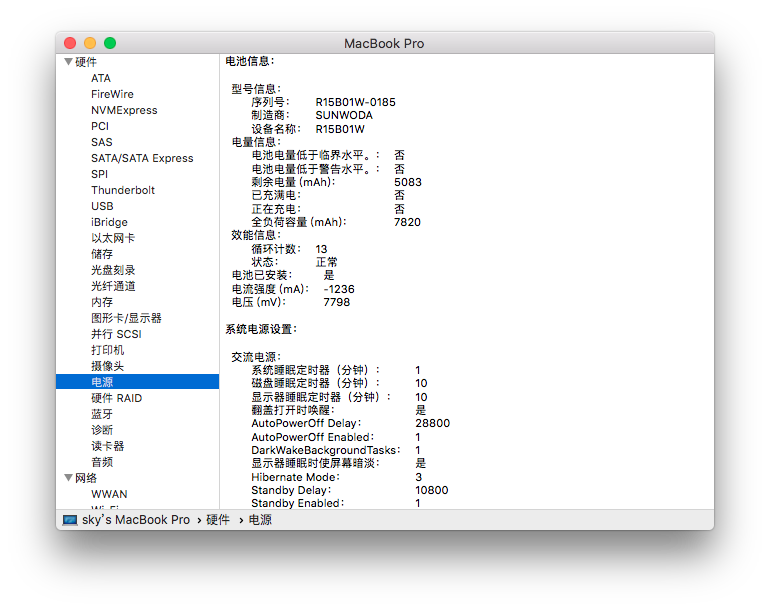Click the MacBook computer icon in path bar

pos(70,520)
